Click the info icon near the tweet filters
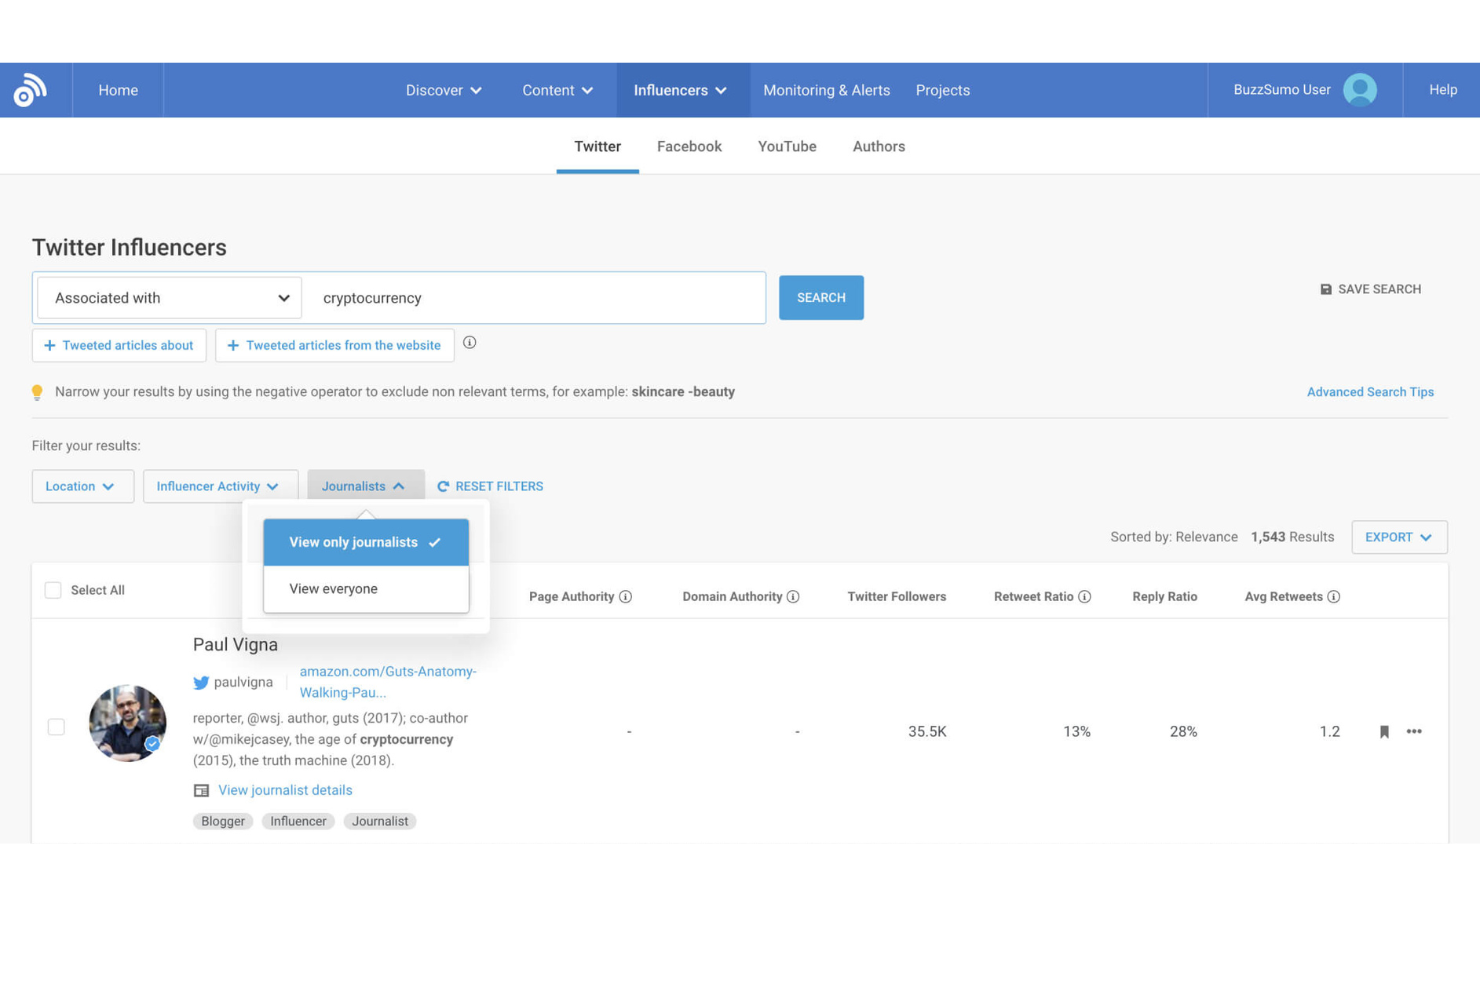 [x=470, y=343]
